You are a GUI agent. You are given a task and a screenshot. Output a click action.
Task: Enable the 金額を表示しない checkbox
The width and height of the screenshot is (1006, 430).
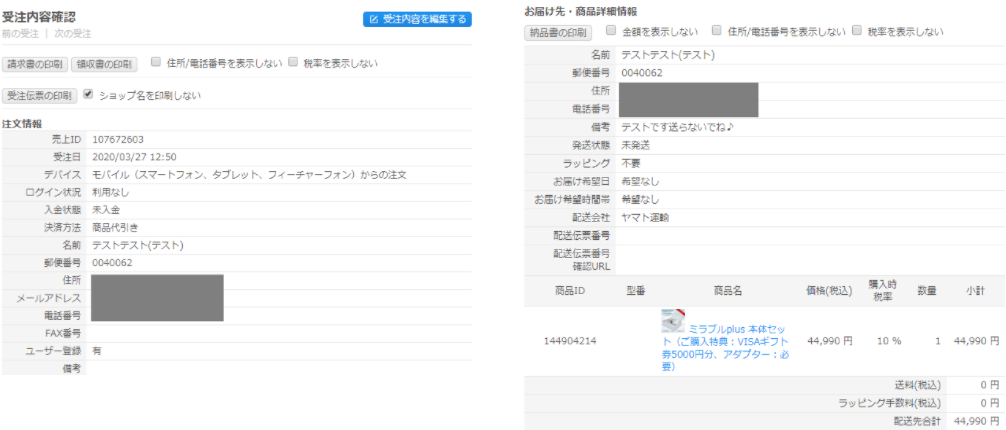pyautogui.click(x=611, y=31)
